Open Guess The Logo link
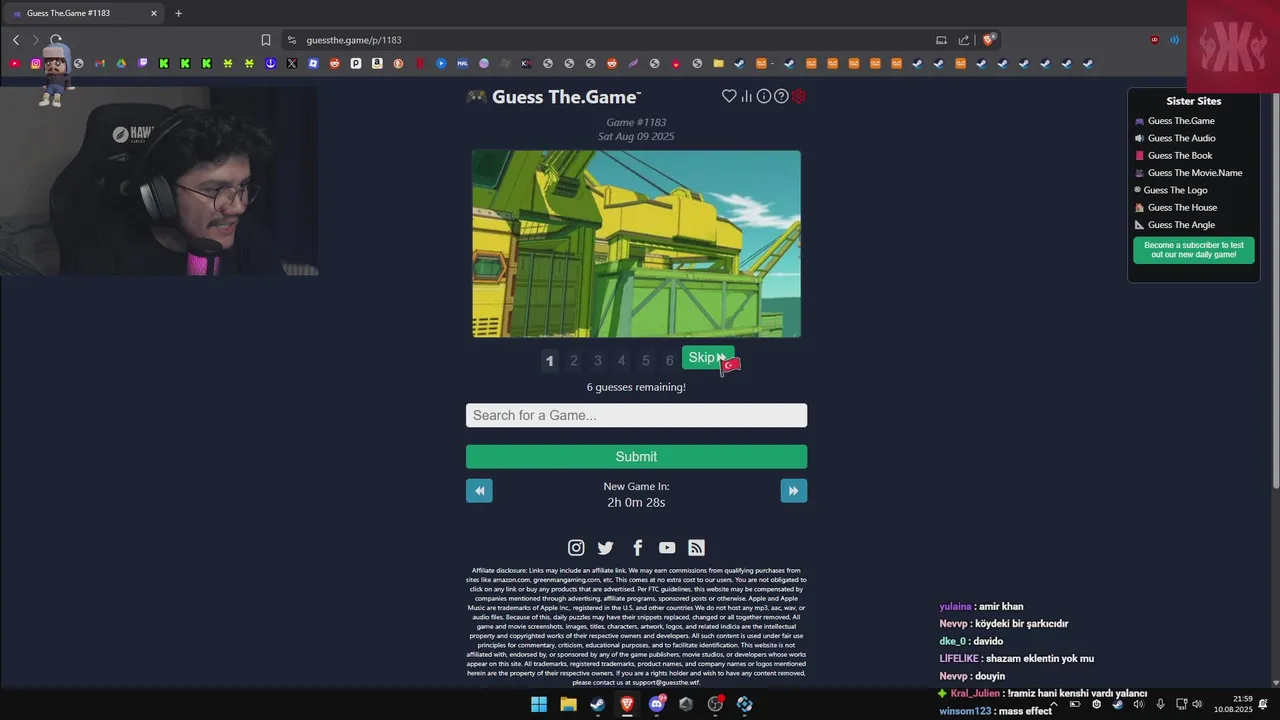1280x720 pixels. [x=1175, y=190]
